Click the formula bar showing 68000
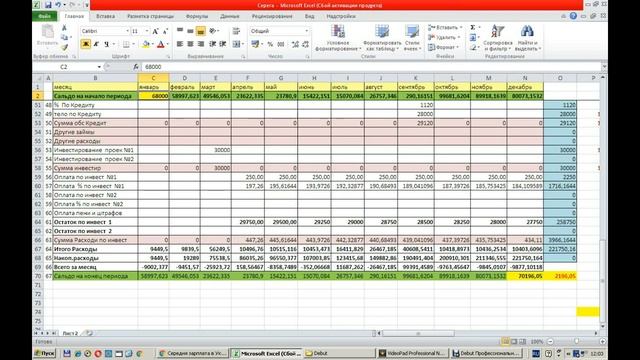 coord(371,67)
